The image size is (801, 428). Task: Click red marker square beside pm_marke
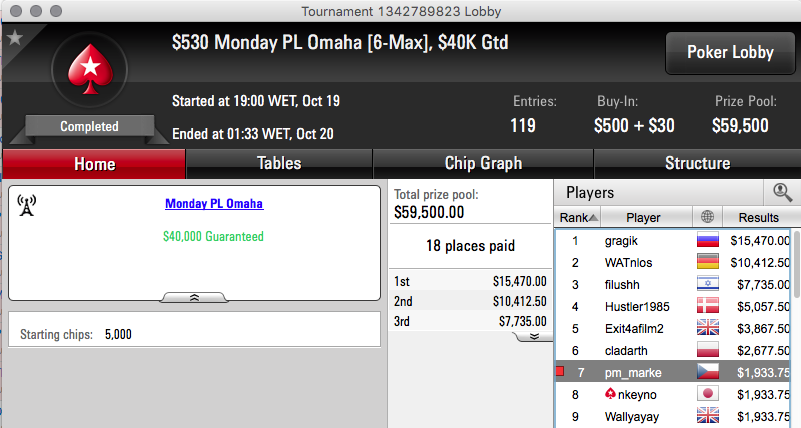[x=560, y=371]
